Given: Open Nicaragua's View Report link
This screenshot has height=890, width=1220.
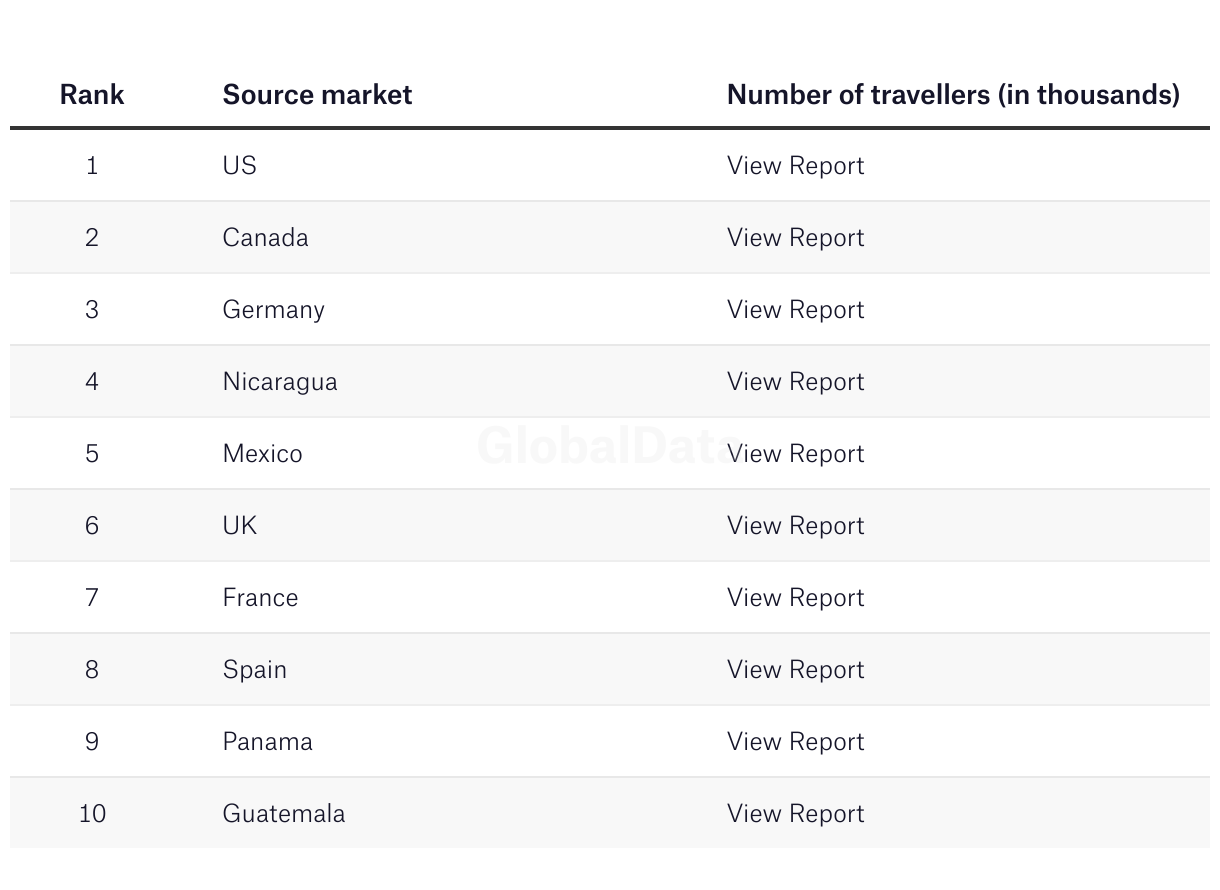Looking at the screenshot, I should [x=795, y=381].
